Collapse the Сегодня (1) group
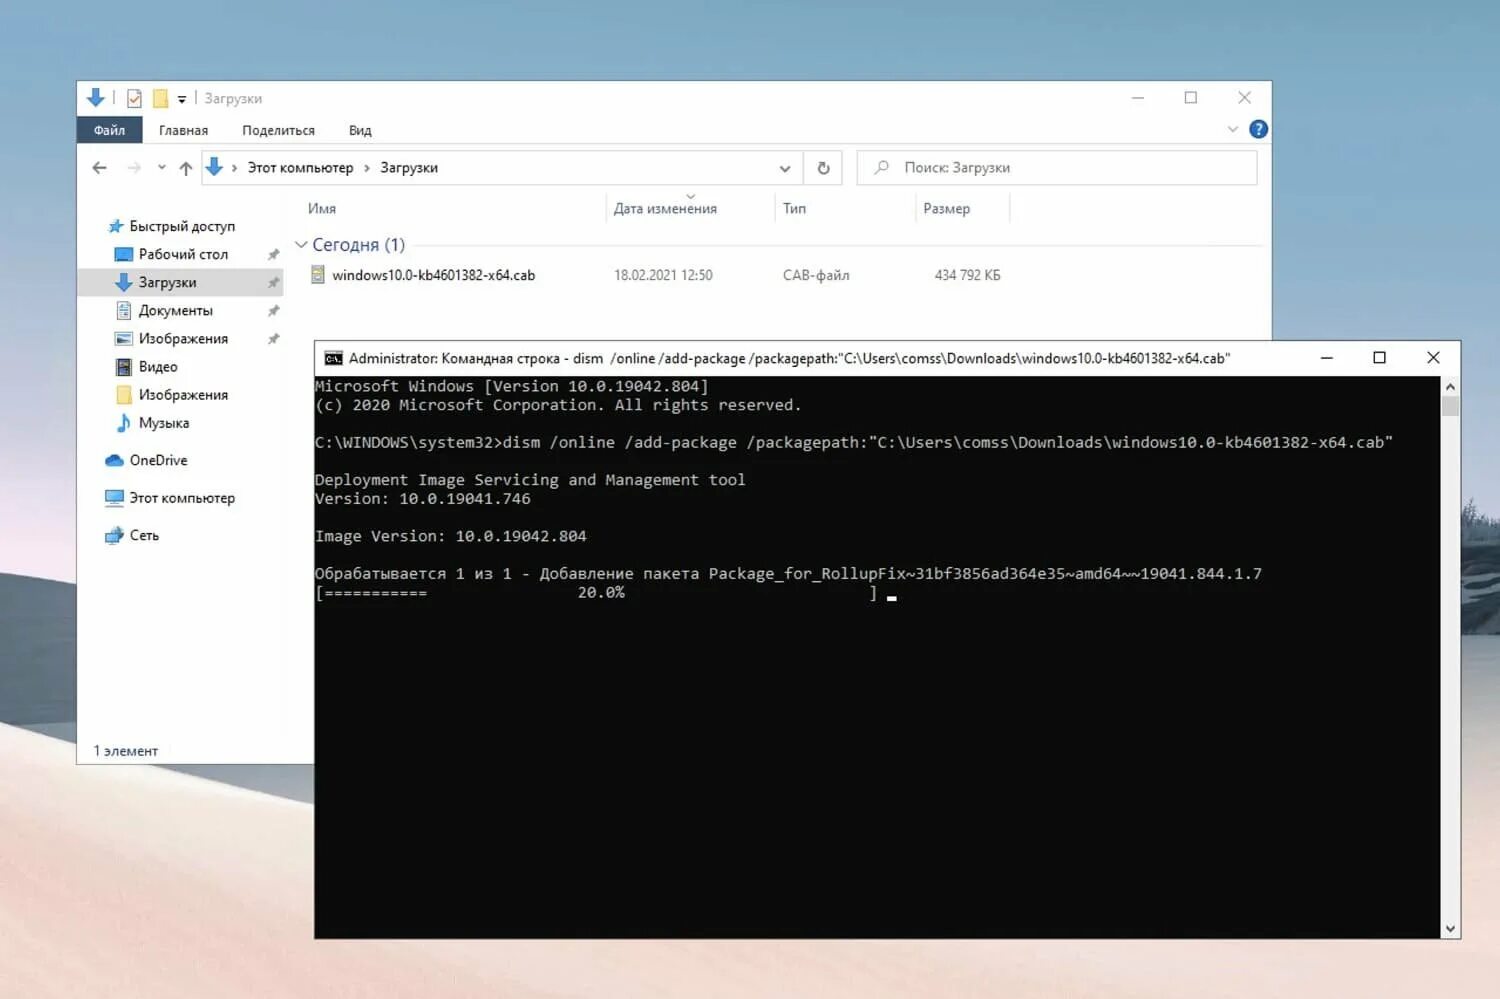The width and height of the screenshot is (1500, 999). (x=301, y=245)
